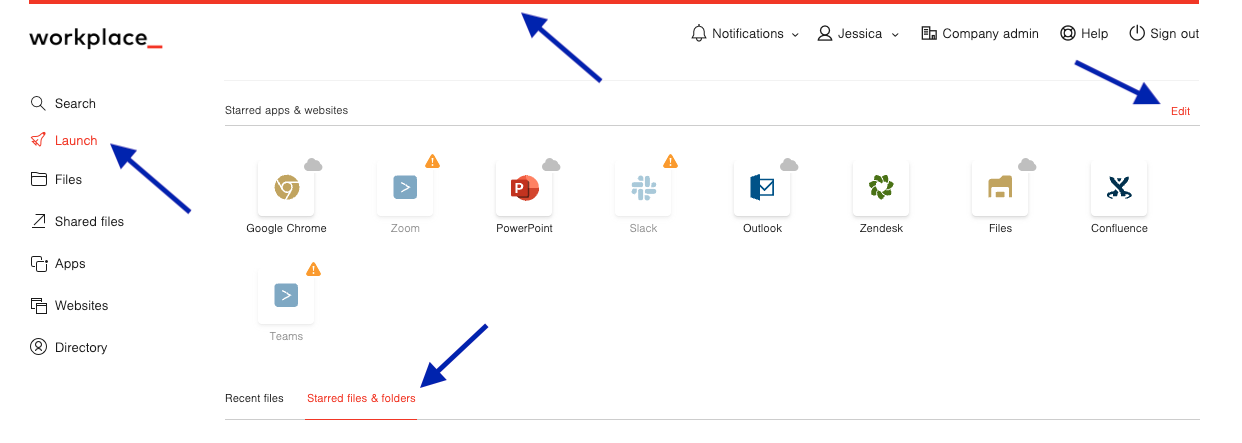Launch the Outlook app tile
Image resolution: width=1242 pixels, height=443 pixels.
point(762,187)
